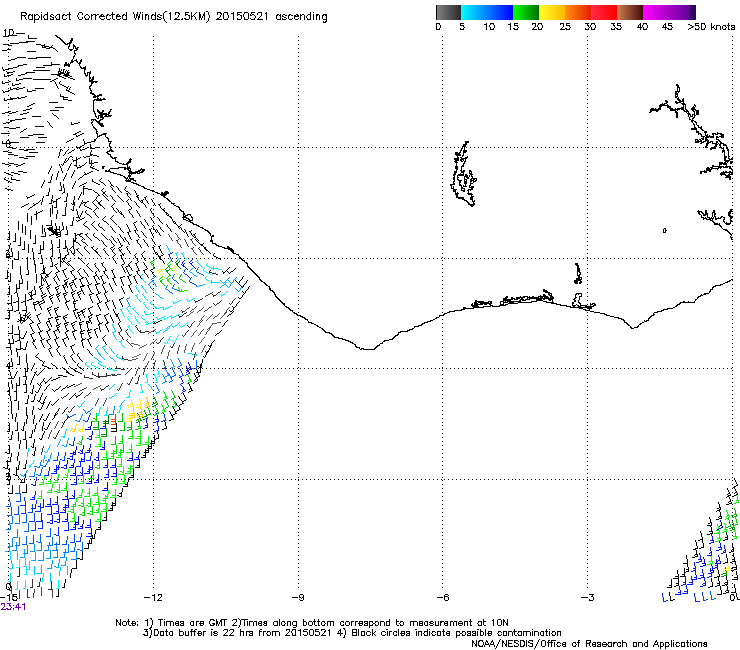Click the '35' label on the color scale
740x650 pixels.
tap(616, 27)
